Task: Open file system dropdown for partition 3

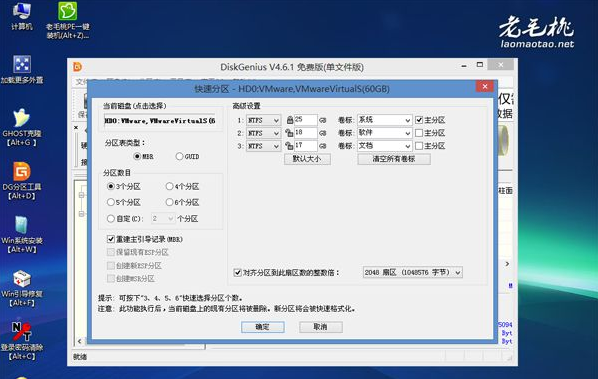Action: click(264, 146)
